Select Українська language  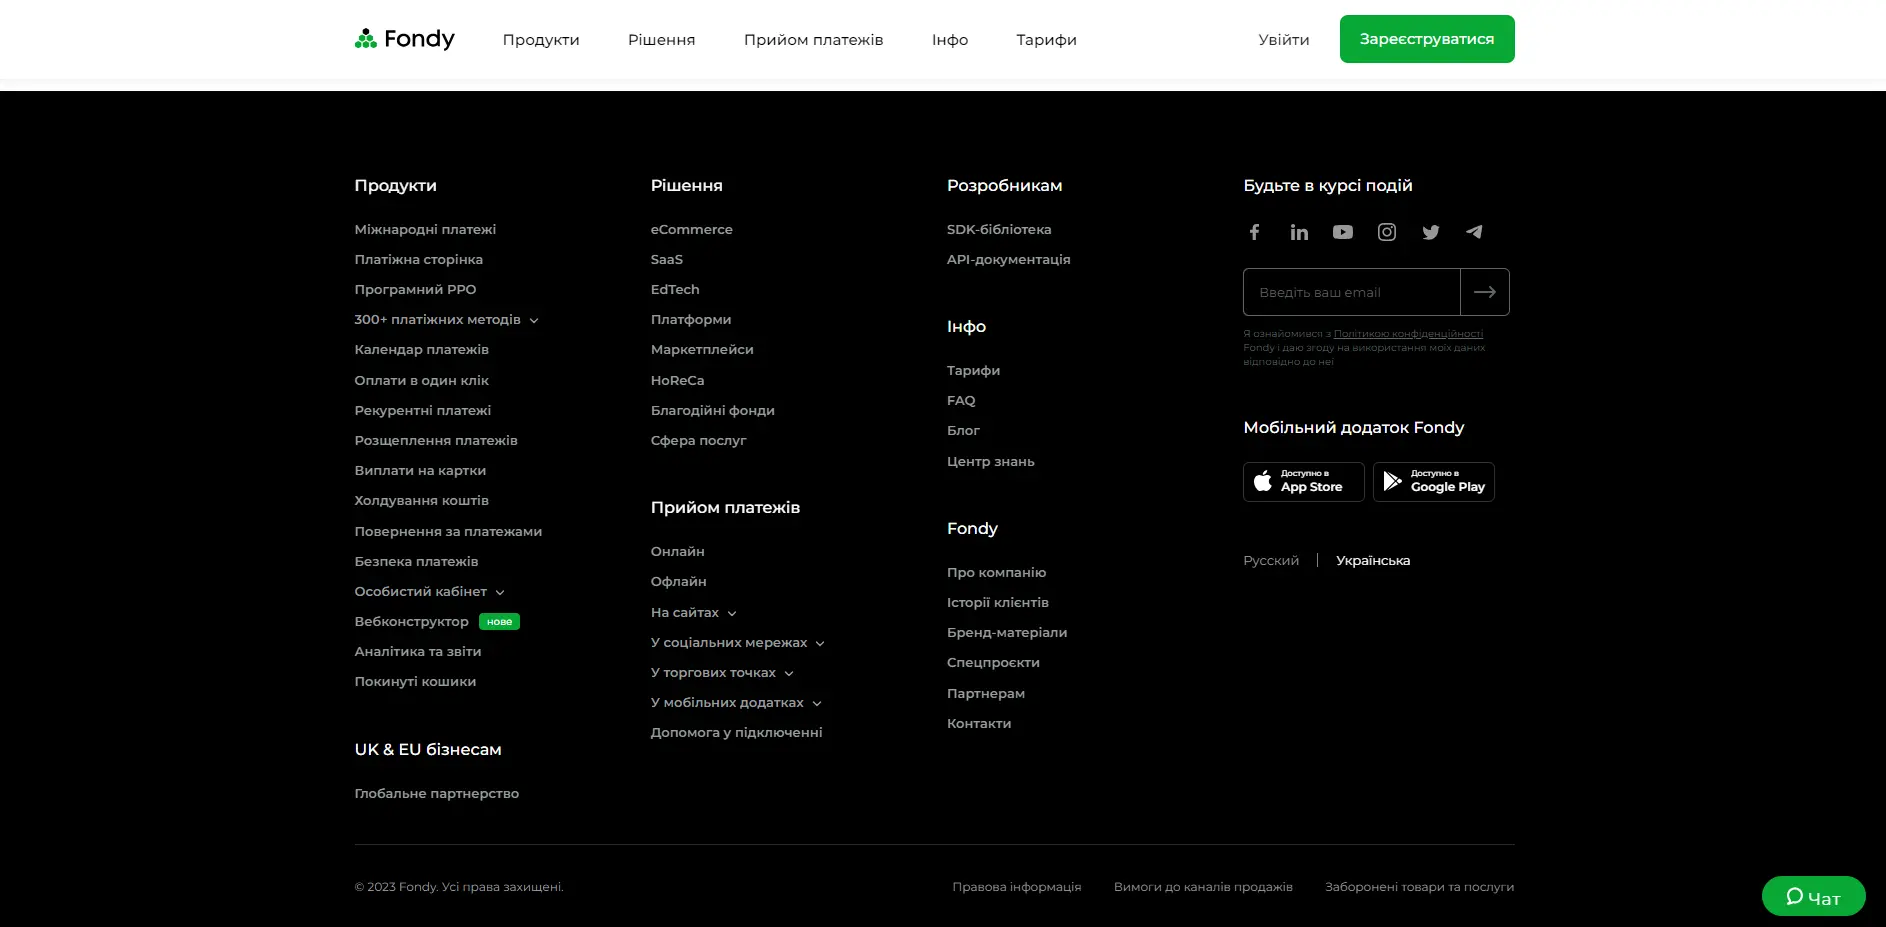pyautogui.click(x=1373, y=561)
